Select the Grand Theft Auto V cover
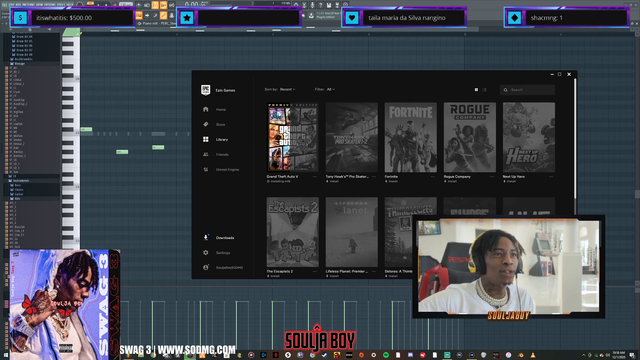The width and height of the screenshot is (640, 360). point(293,137)
